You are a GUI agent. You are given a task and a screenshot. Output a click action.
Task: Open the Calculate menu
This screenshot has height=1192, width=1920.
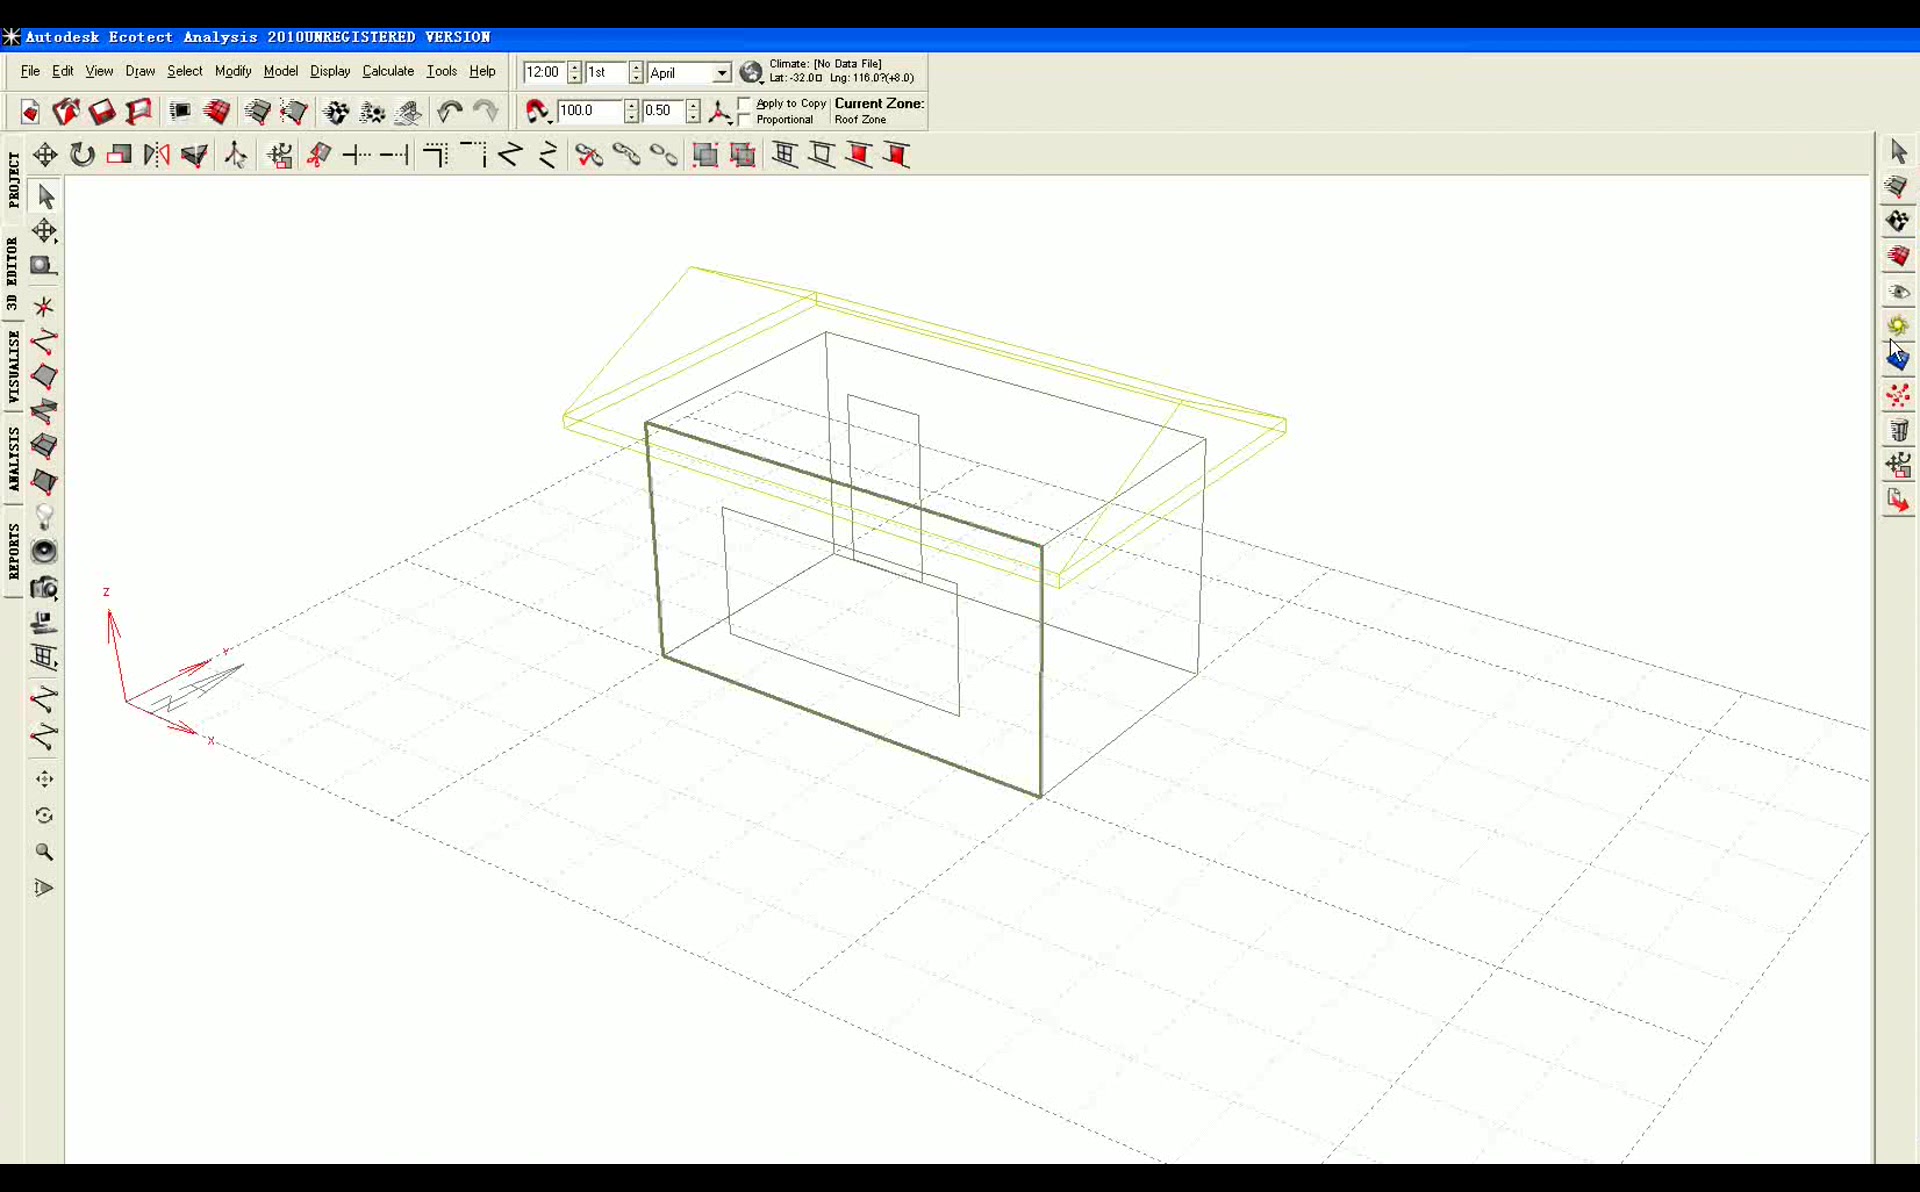tap(388, 71)
